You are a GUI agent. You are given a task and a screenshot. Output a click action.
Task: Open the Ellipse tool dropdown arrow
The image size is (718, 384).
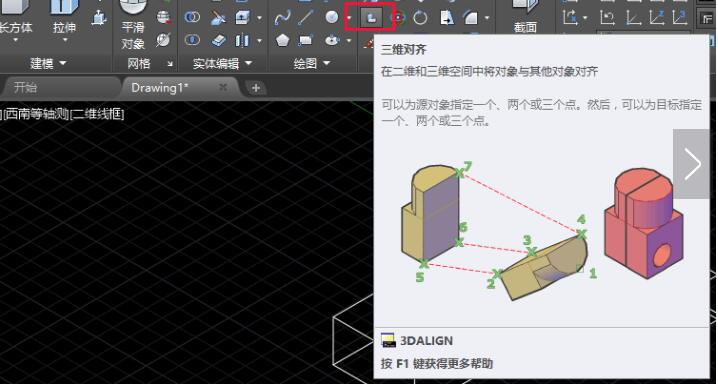point(349,41)
